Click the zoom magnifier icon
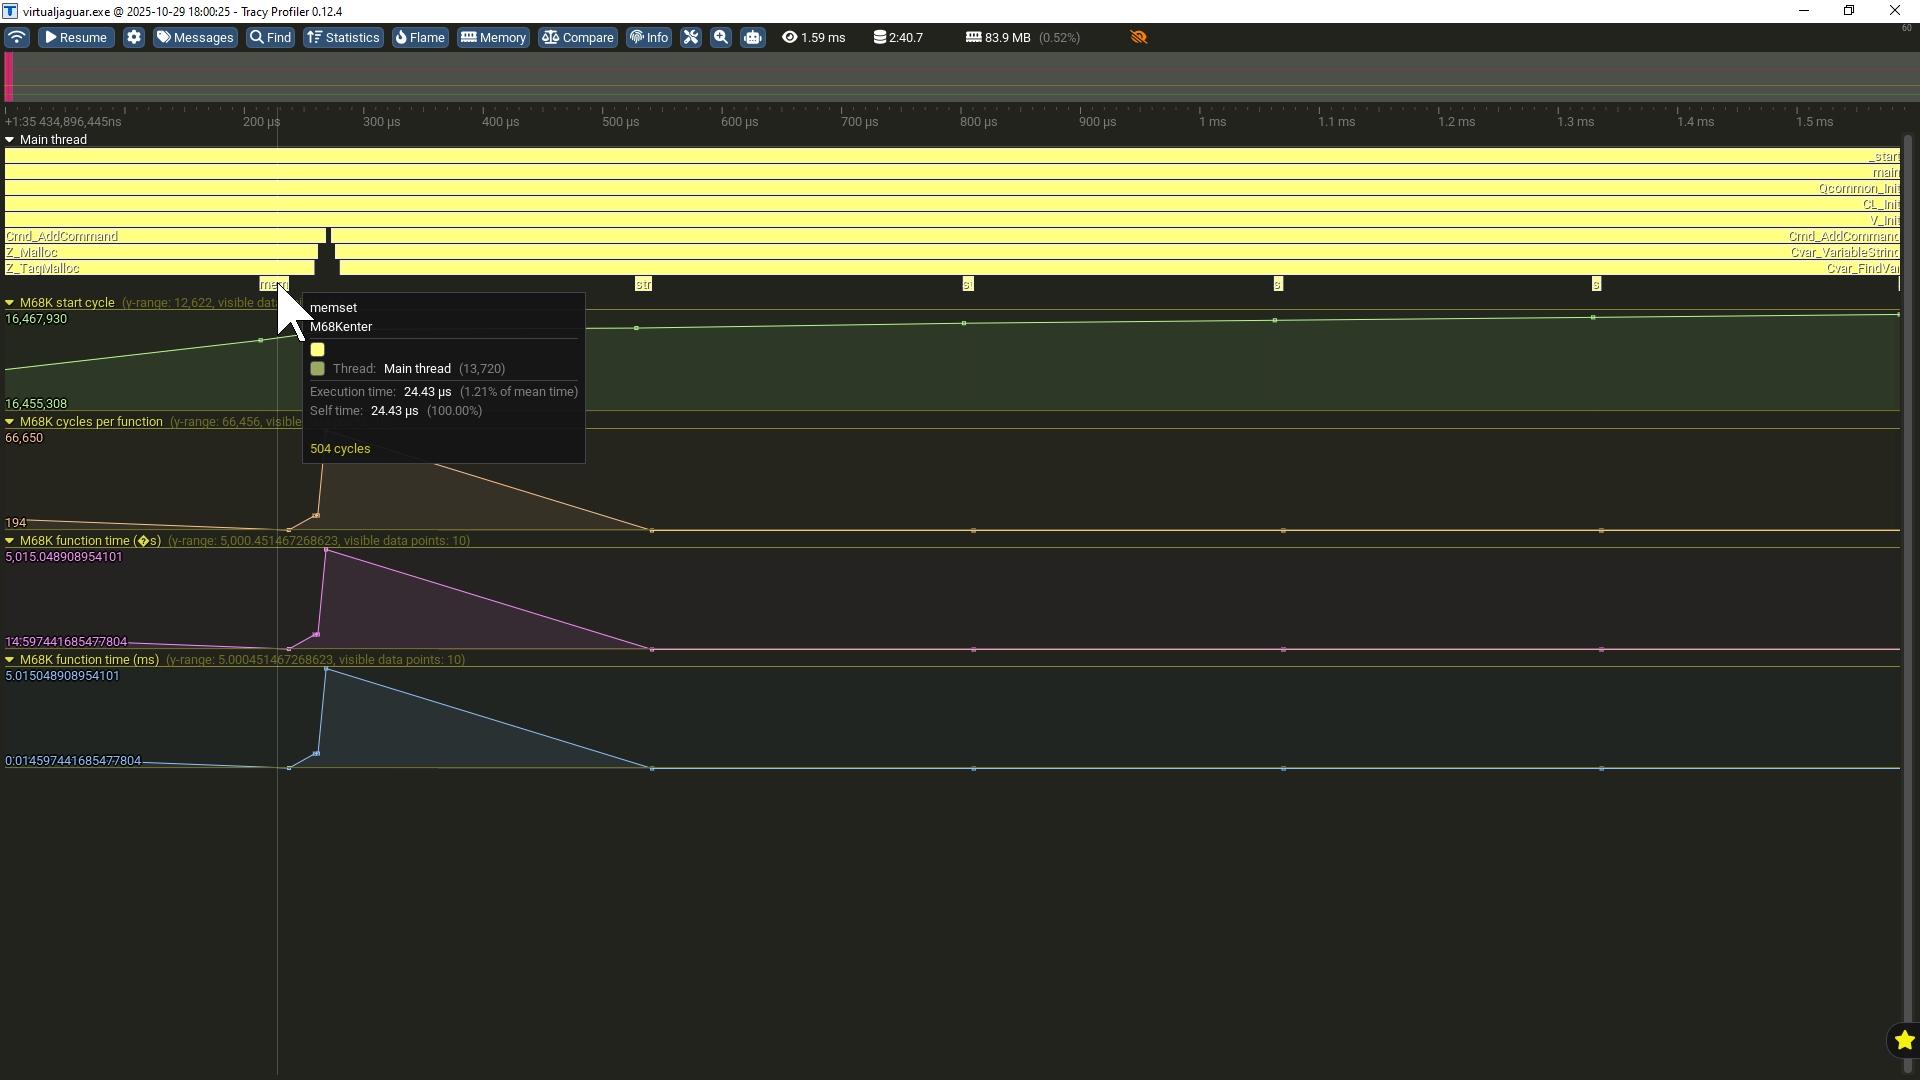This screenshot has height=1080, width=1920. 721,37
